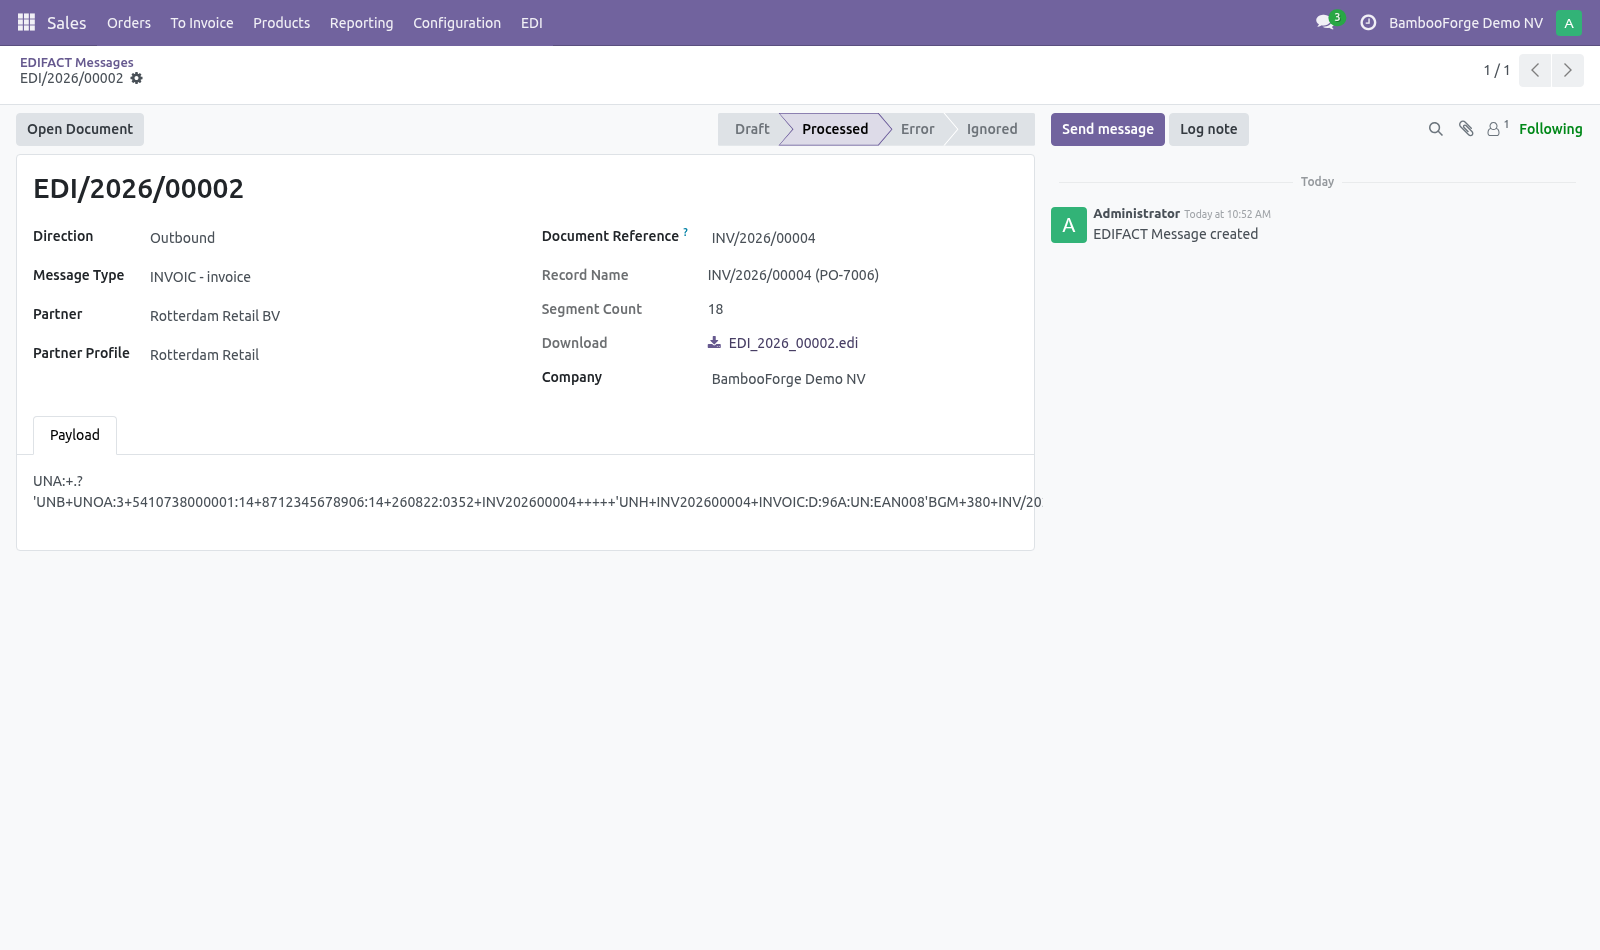Open the Administrator user avatar menu

coord(1569,22)
